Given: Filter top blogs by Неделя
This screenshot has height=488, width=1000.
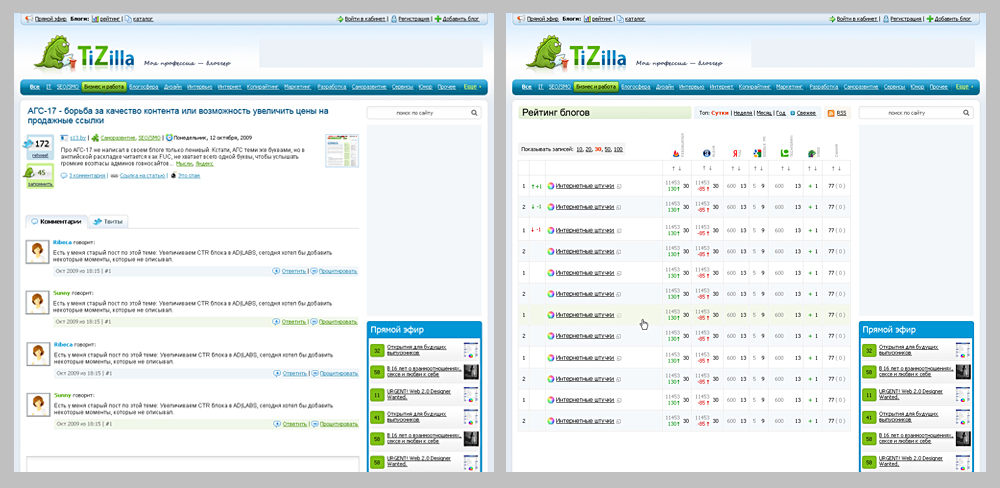Looking at the screenshot, I should (x=743, y=113).
